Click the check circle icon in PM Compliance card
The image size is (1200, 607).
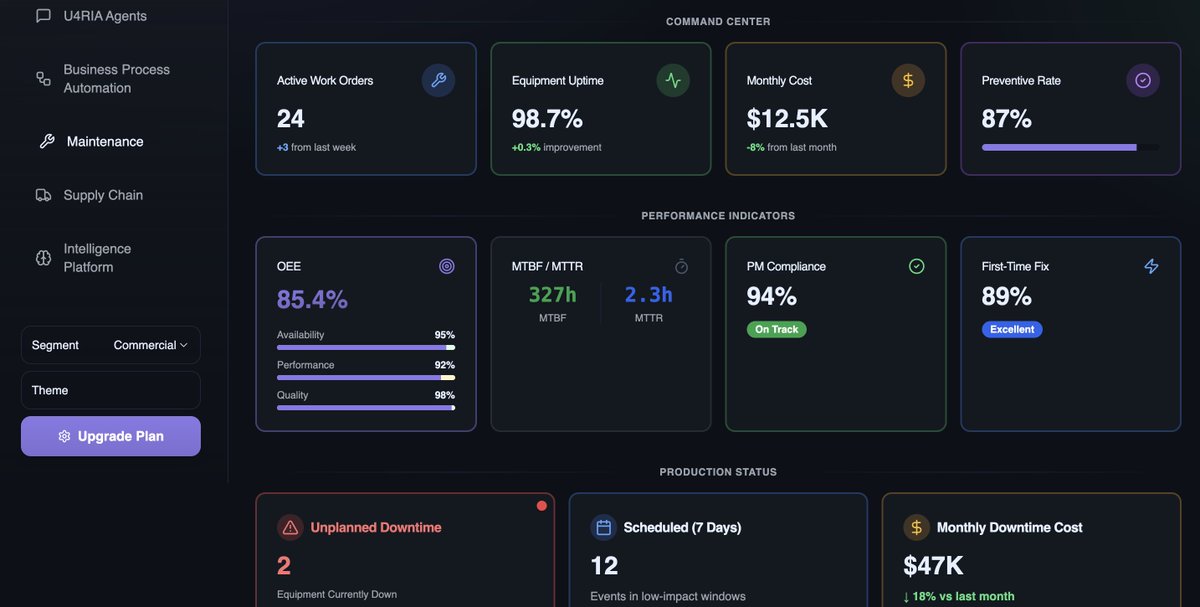tap(917, 266)
